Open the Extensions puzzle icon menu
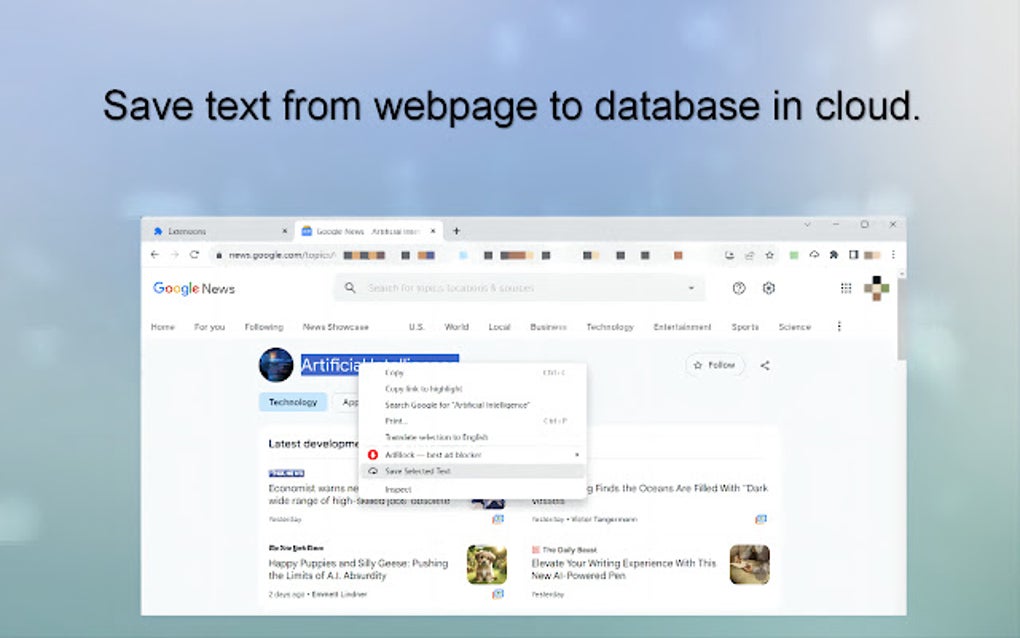Viewport: 1020px width, 638px height. [833, 255]
